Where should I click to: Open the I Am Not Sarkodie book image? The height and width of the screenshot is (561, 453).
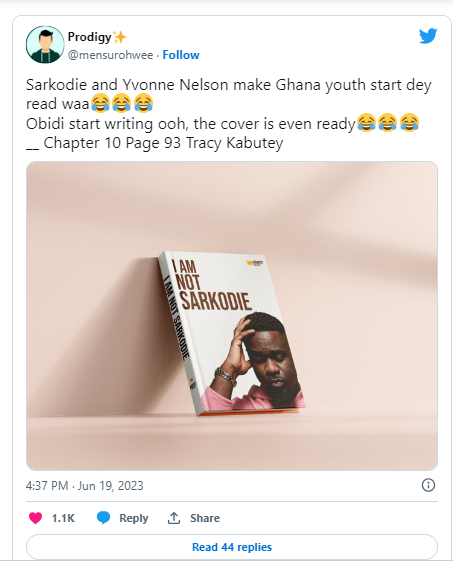coord(232,316)
